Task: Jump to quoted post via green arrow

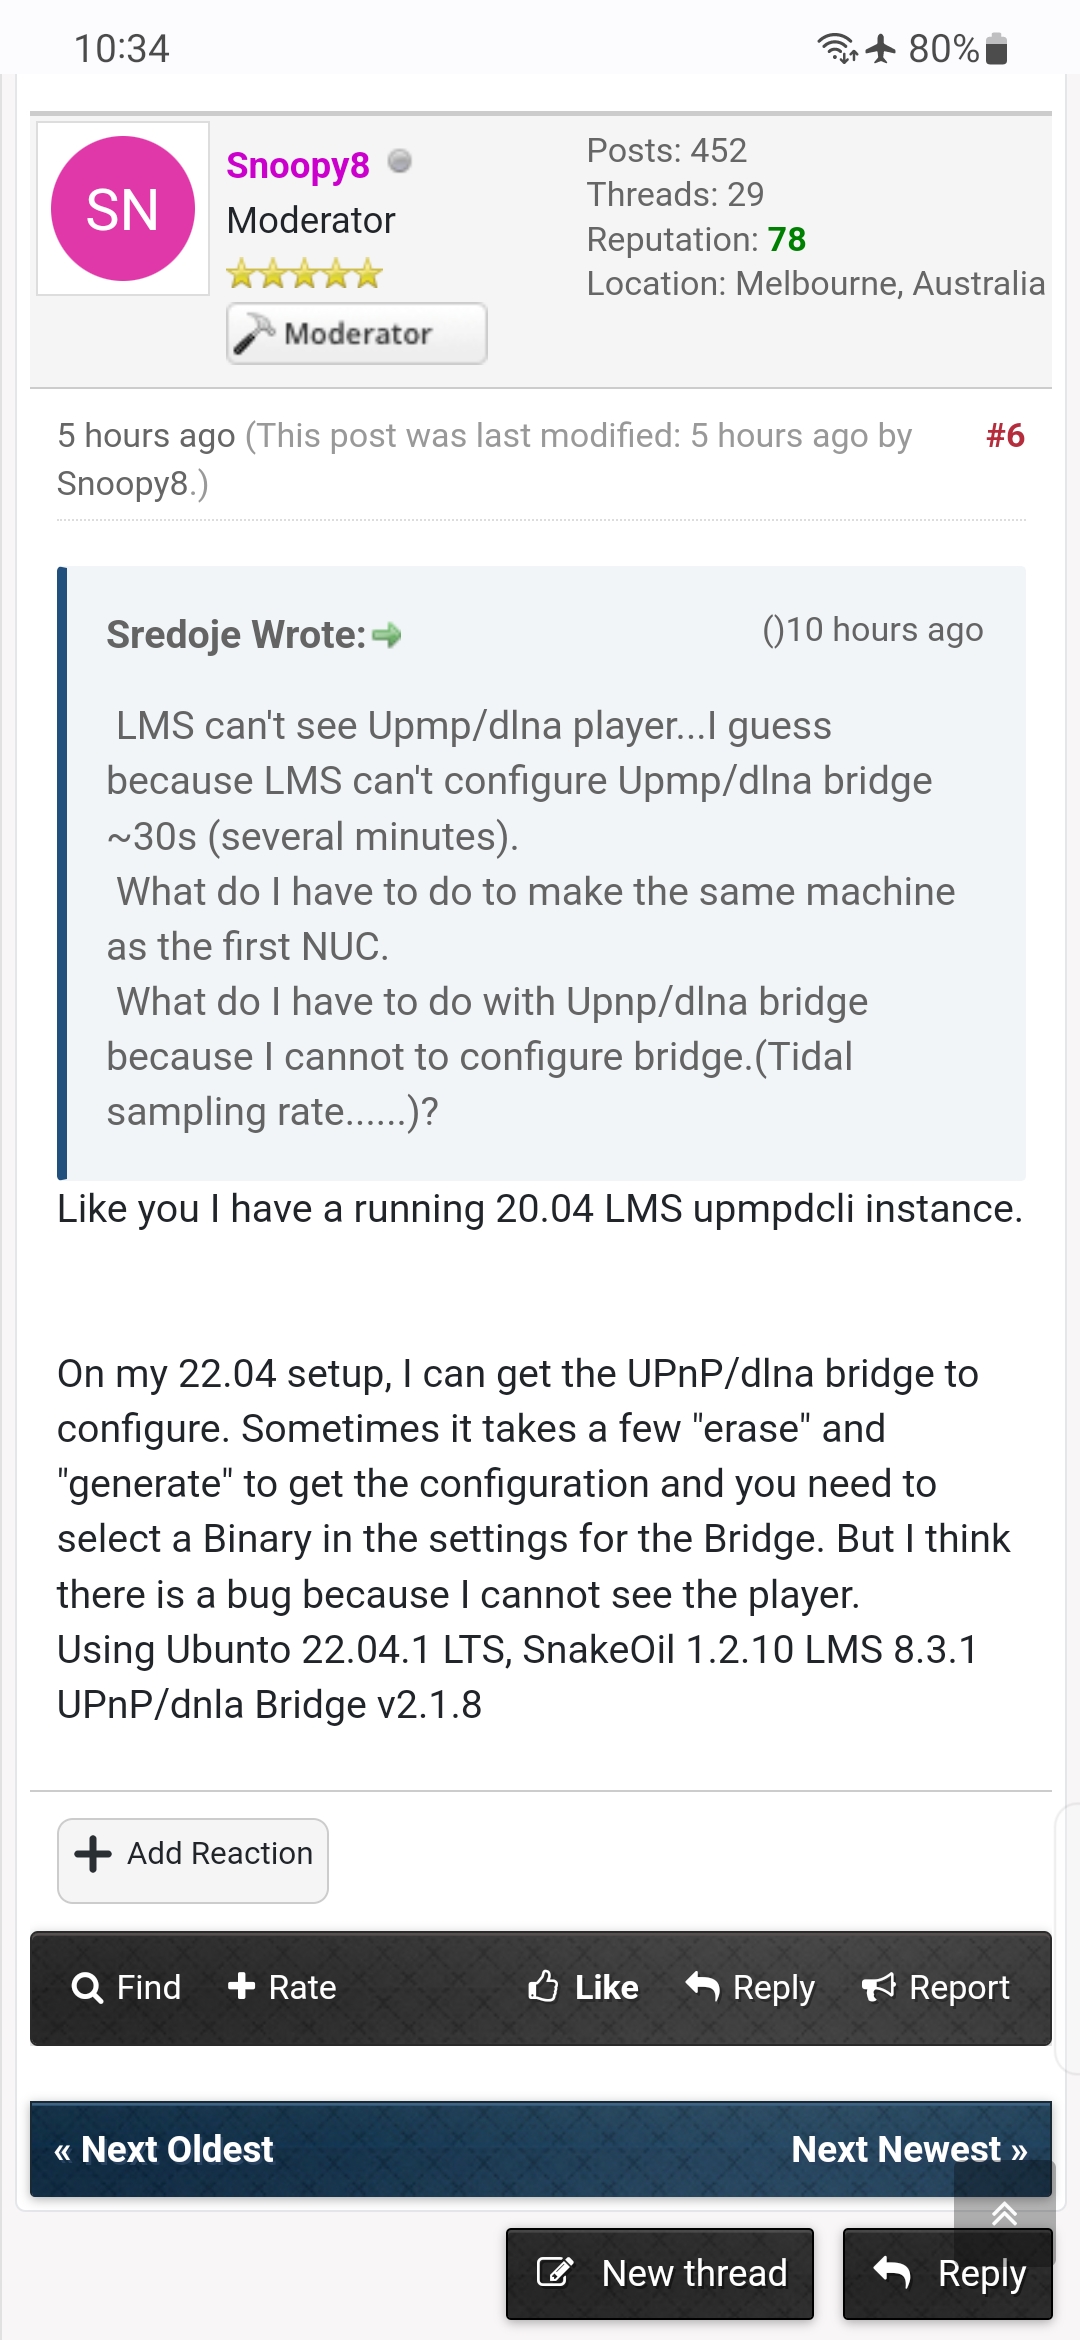Action: point(386,635)
